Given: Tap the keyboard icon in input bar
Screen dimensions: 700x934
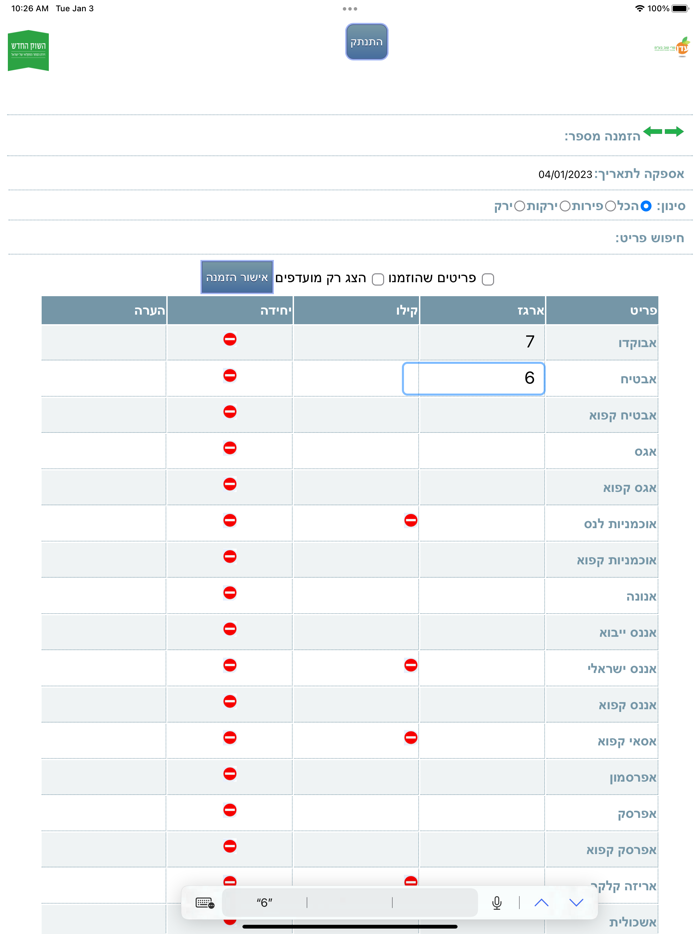Looking at the screenshot, I should click(x=205, y=903).
